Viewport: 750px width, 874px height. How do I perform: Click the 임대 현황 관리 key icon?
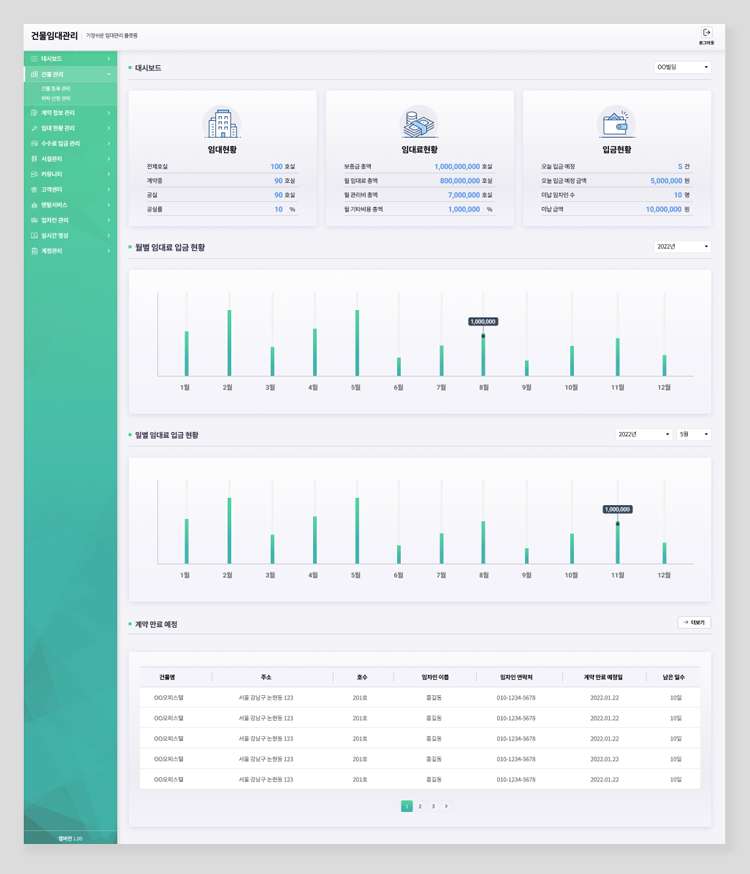pyautogui.click(x=35, y=128)
